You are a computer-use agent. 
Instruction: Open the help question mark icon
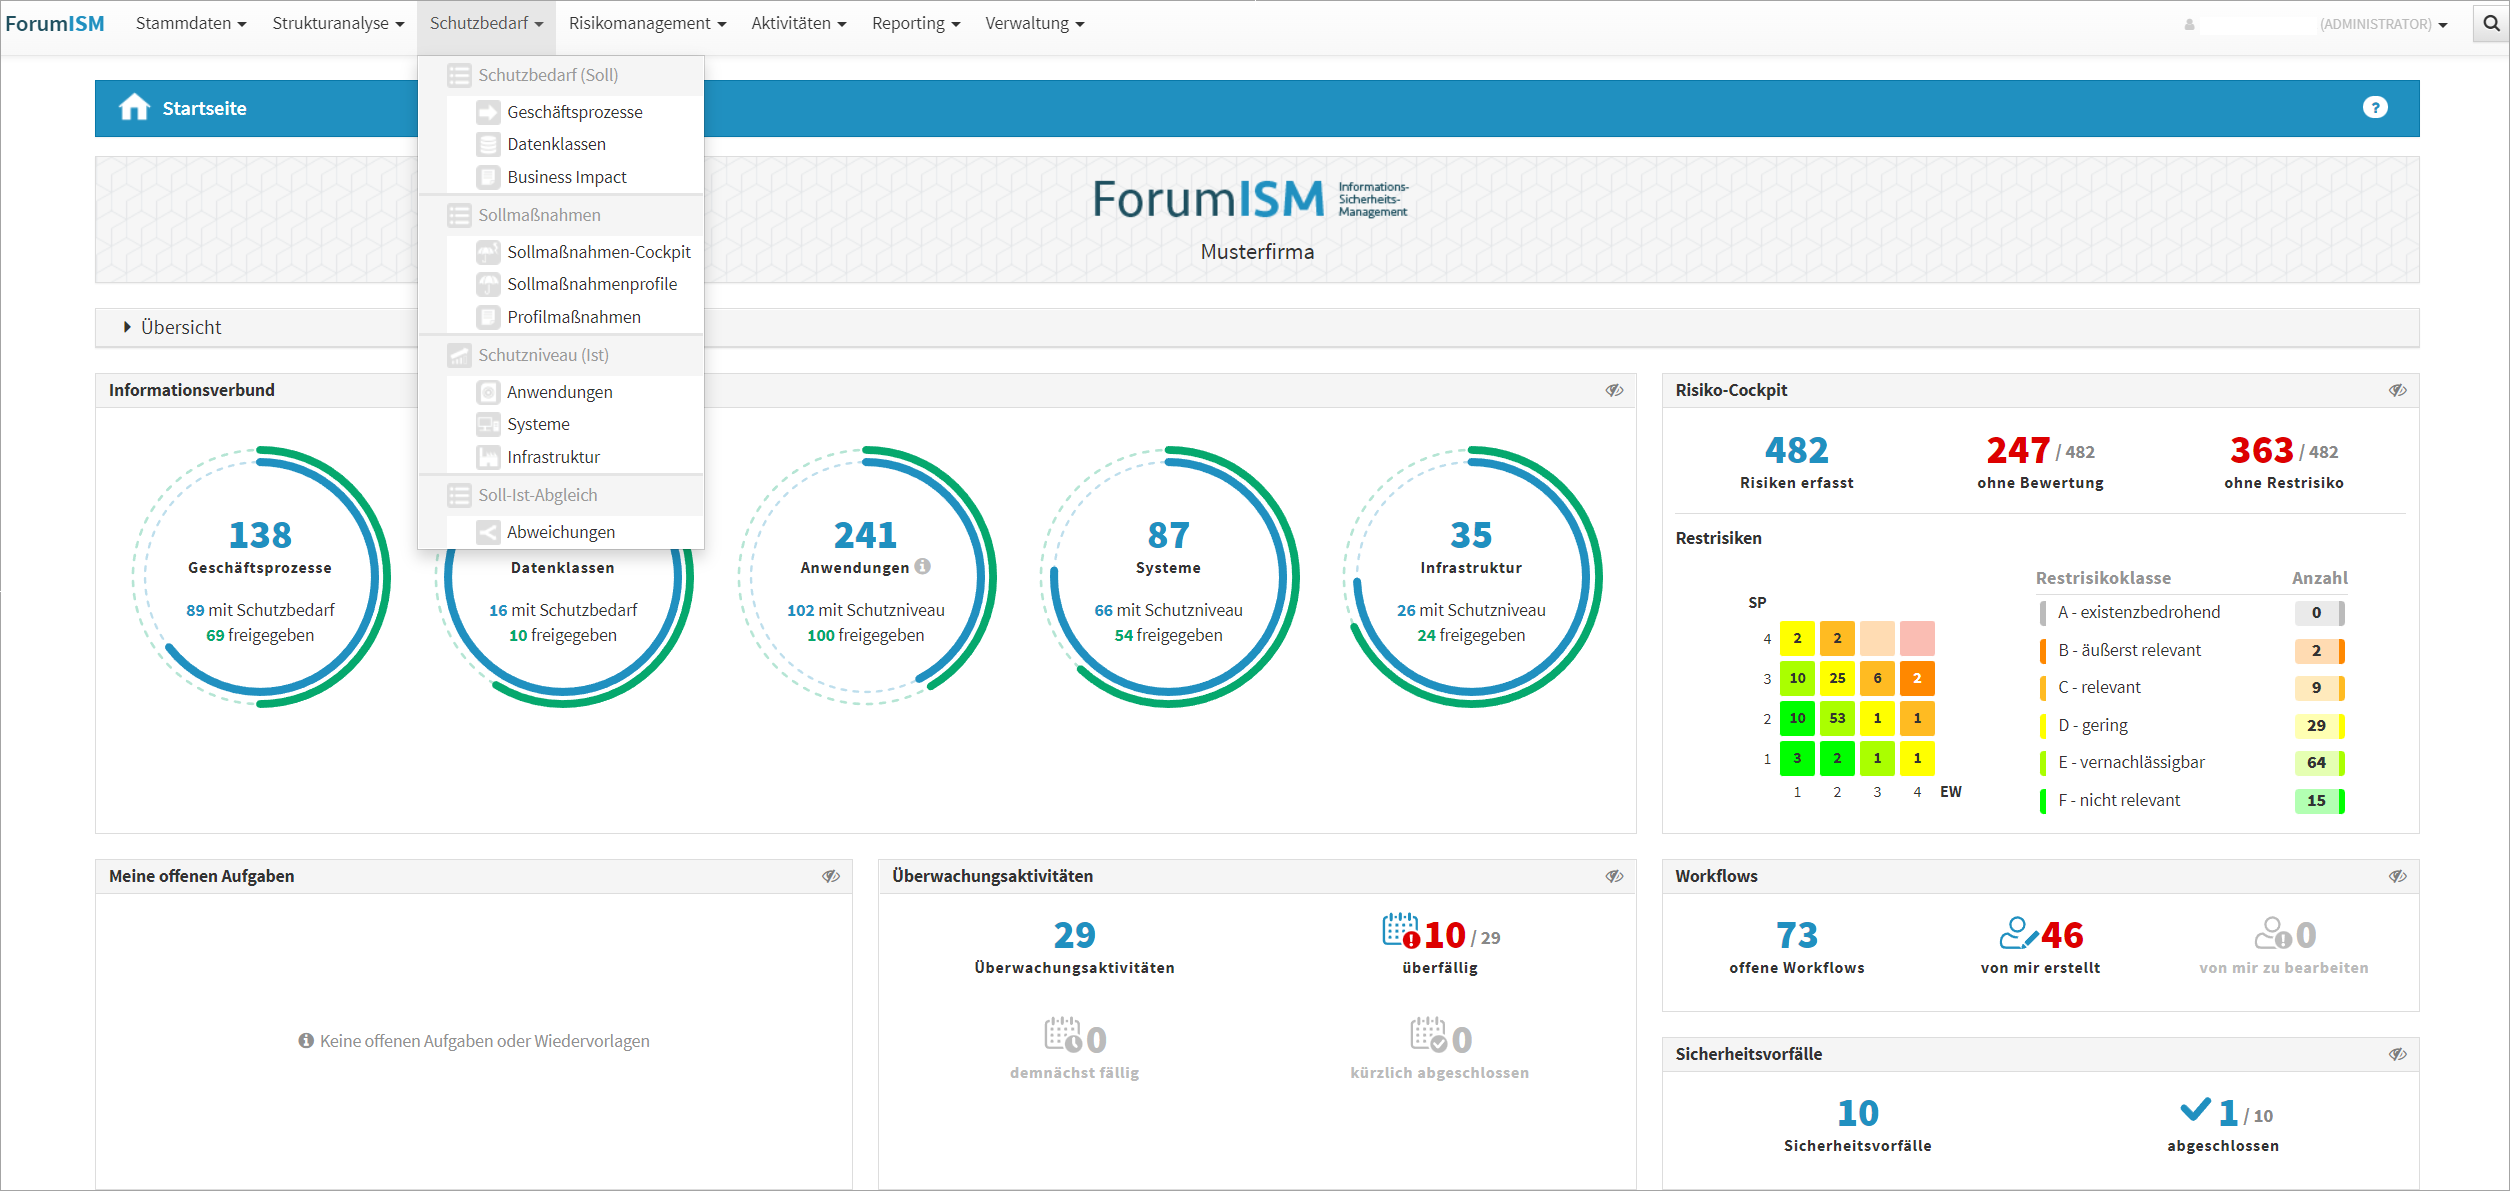tap(2375, 108)
